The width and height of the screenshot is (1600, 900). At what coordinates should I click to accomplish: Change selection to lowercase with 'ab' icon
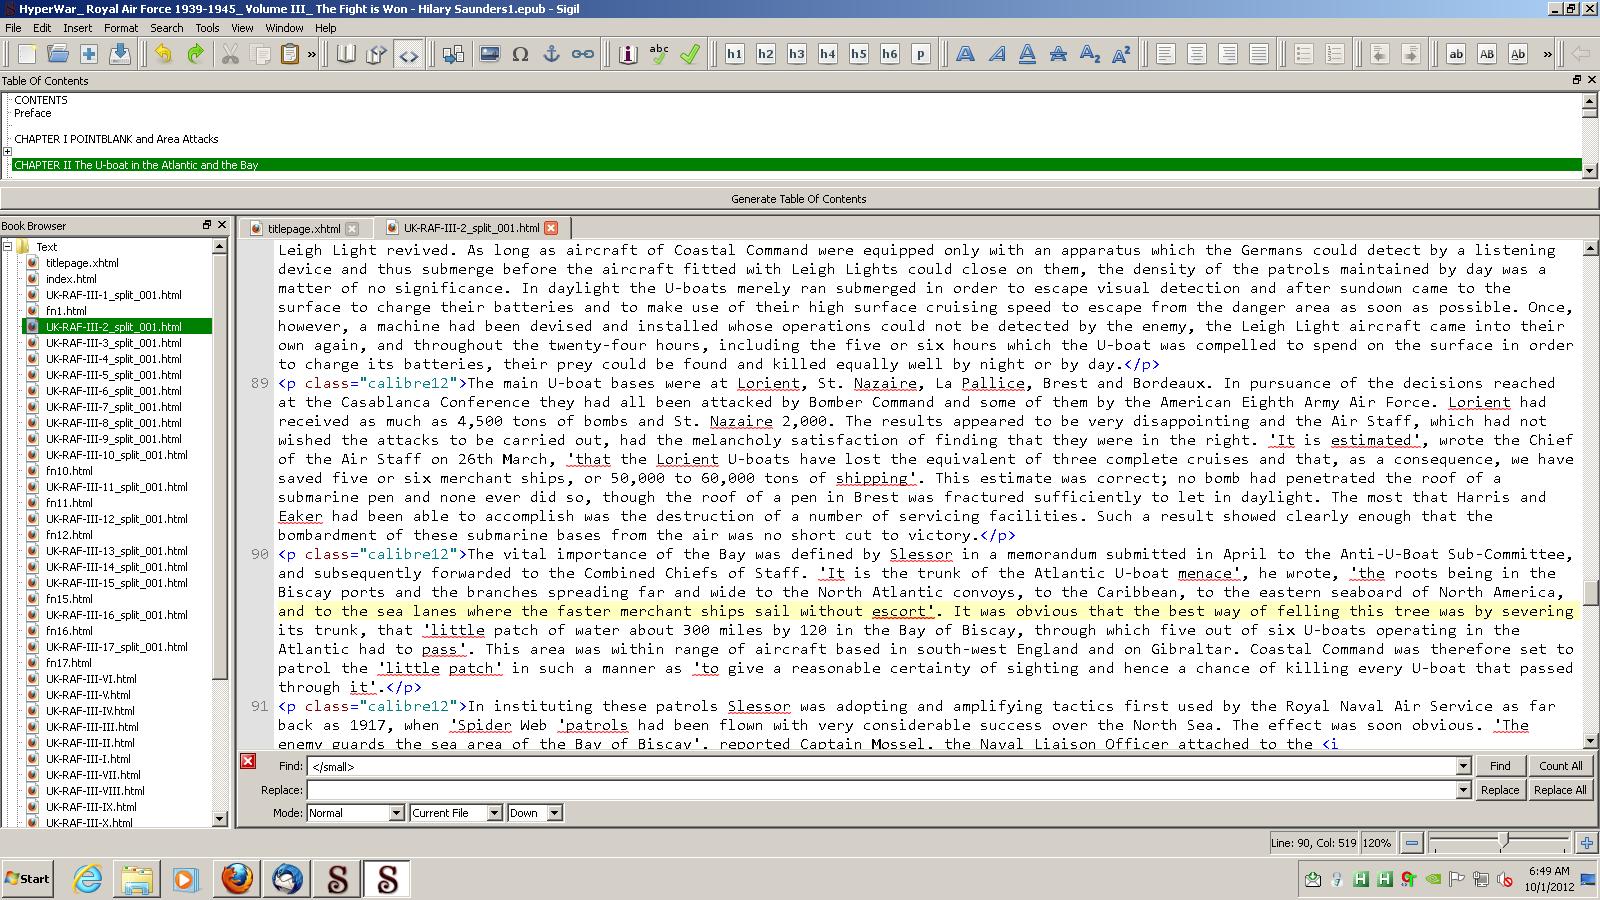(1456, 54)
